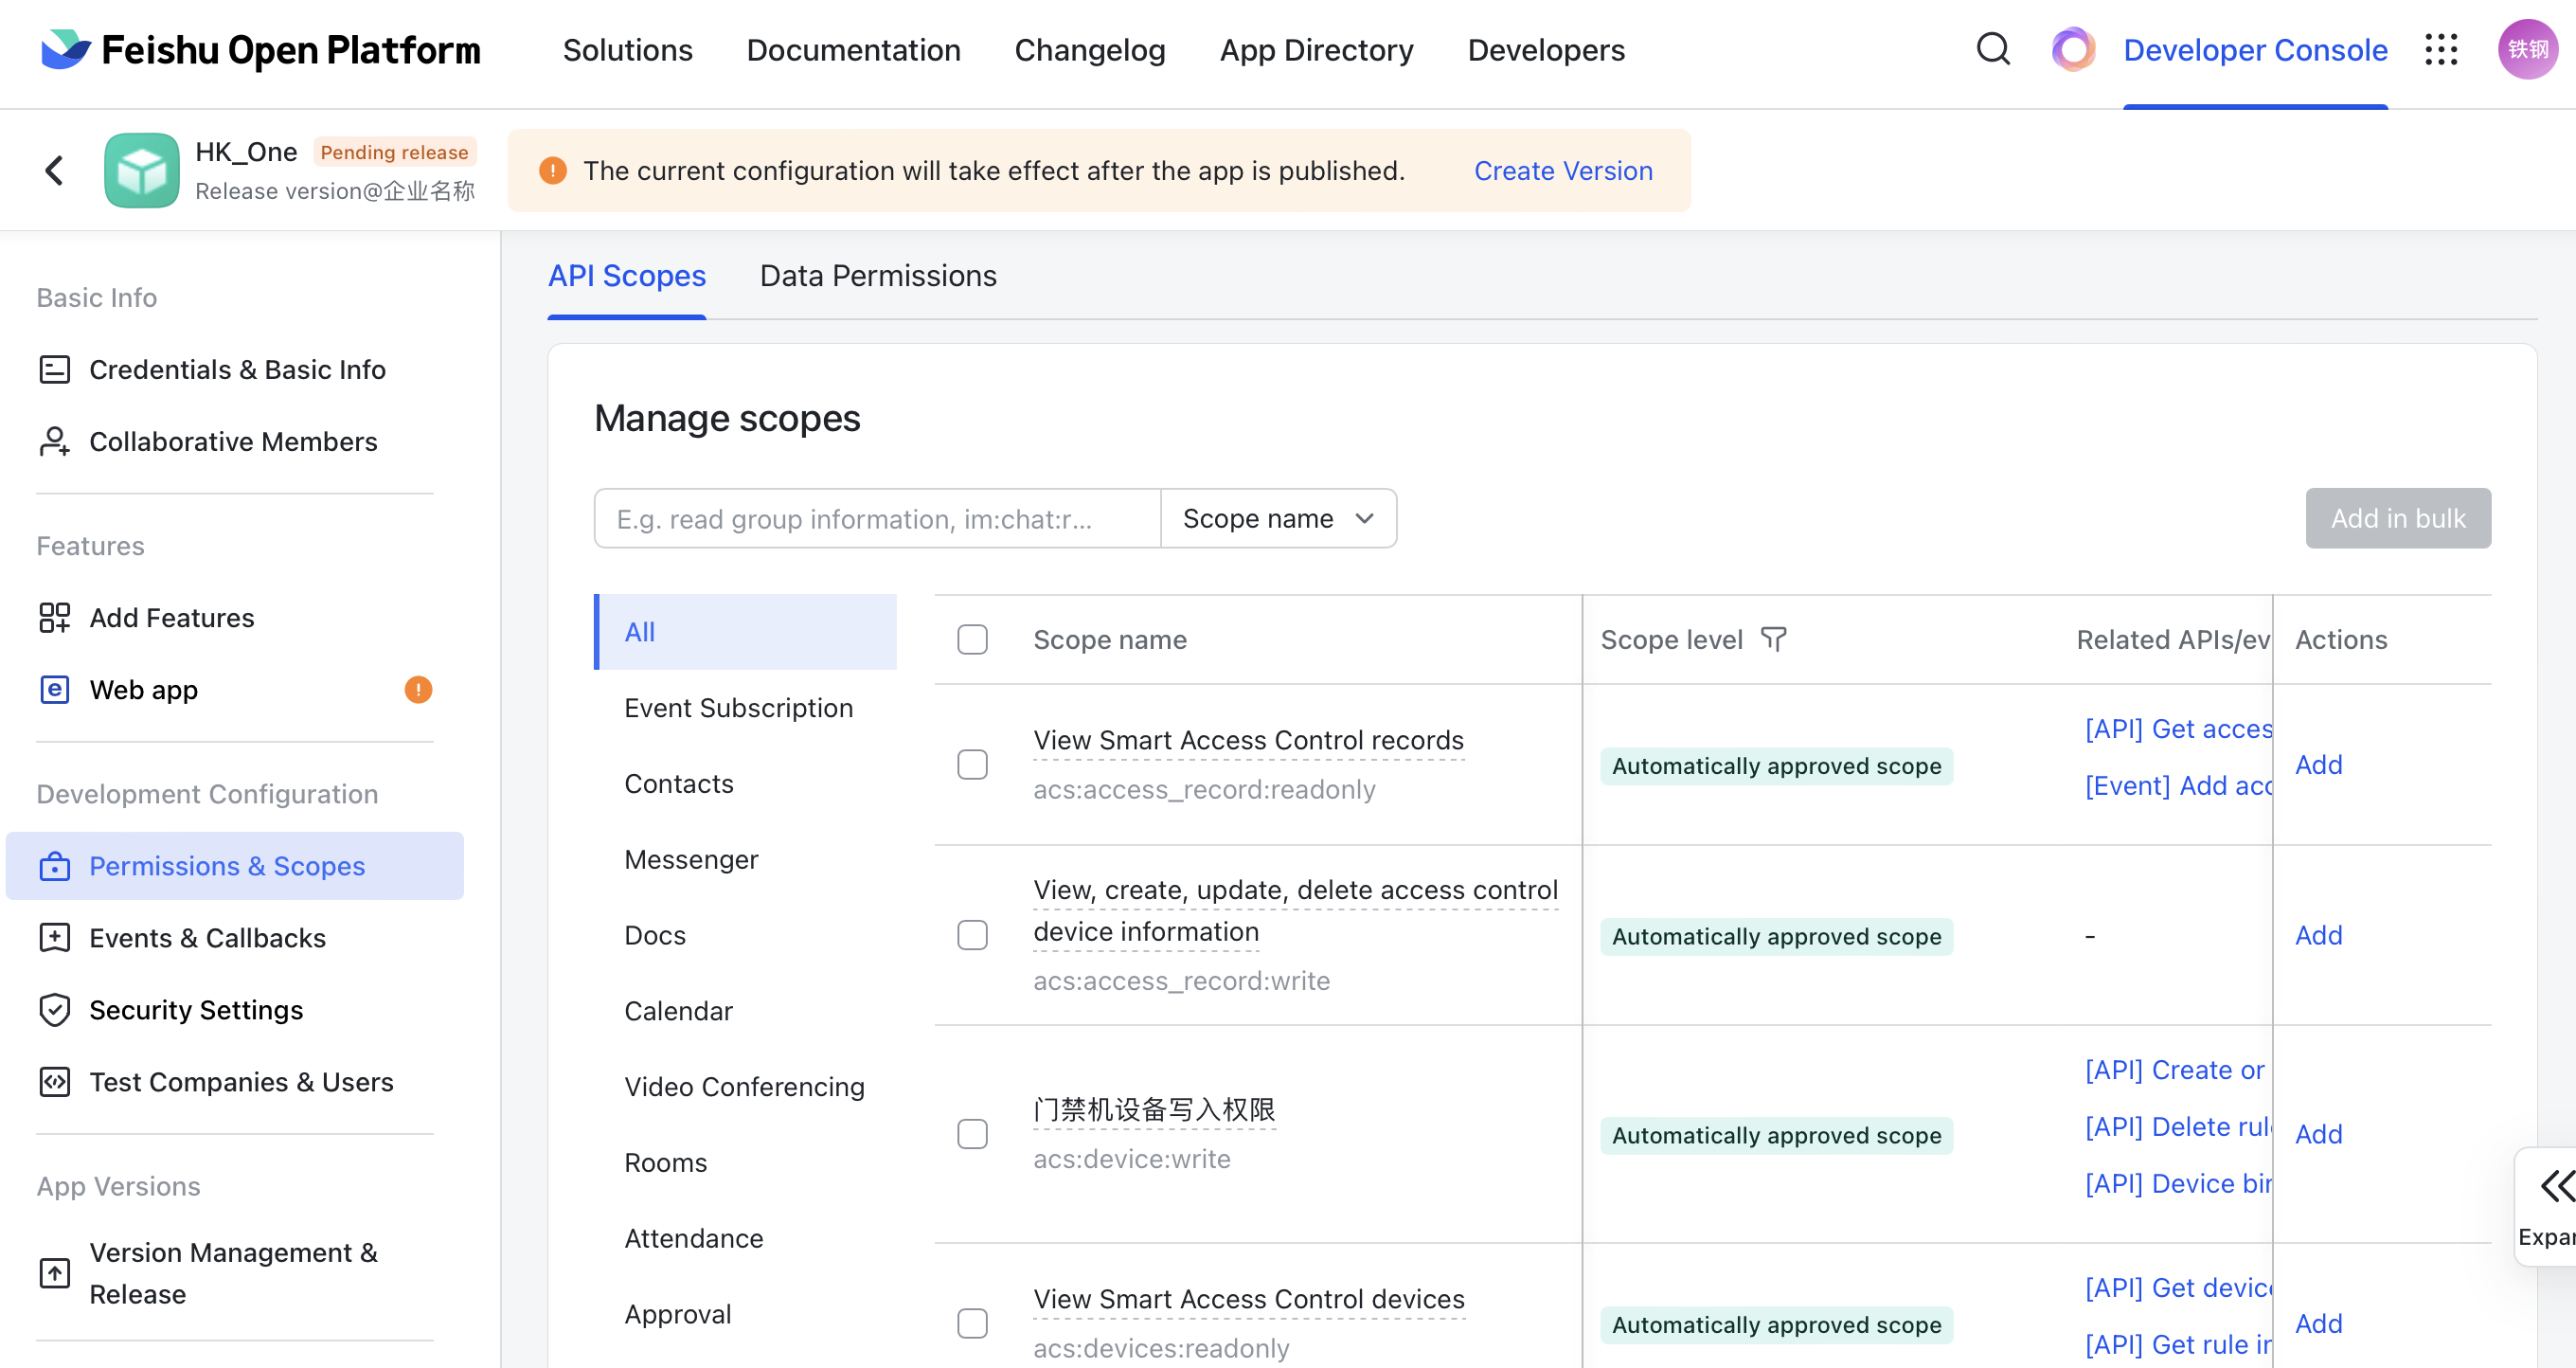Click the Permissions & Scopes lock icon

54,865
